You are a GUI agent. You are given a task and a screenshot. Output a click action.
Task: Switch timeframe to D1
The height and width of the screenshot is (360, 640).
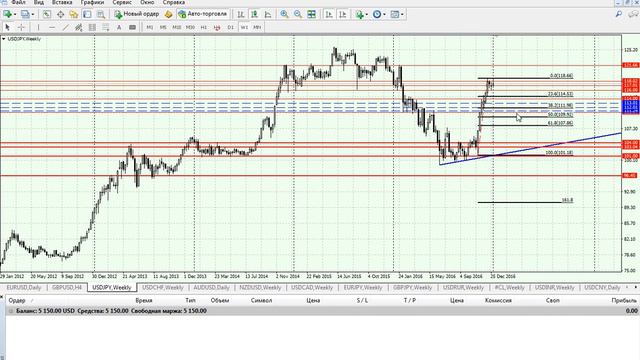[231, 27]
